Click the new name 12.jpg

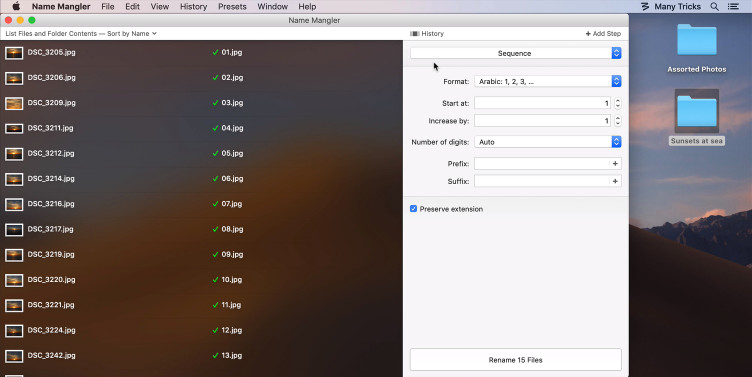click(x=232, y=330)
